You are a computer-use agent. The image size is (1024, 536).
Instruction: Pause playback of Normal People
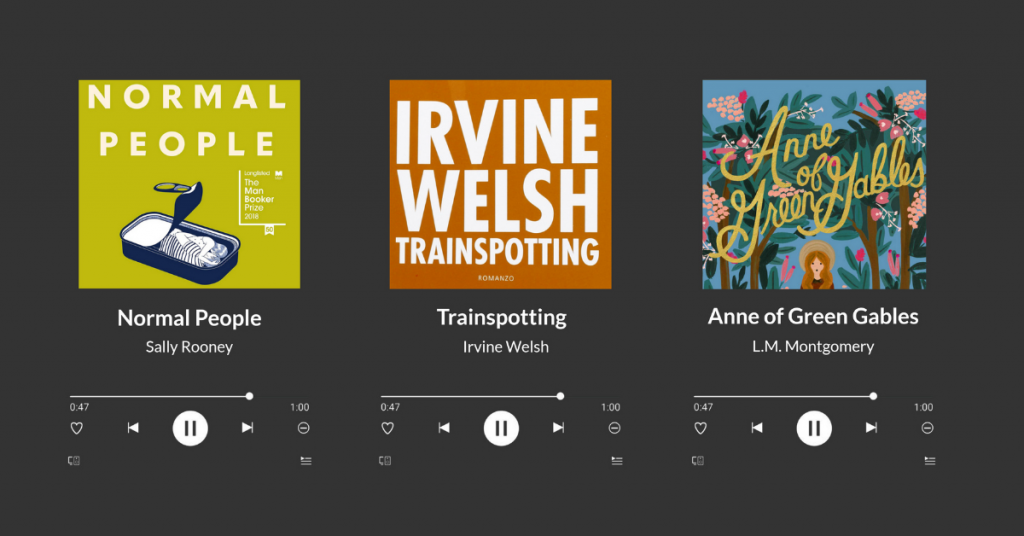click(x=190, y=428)
